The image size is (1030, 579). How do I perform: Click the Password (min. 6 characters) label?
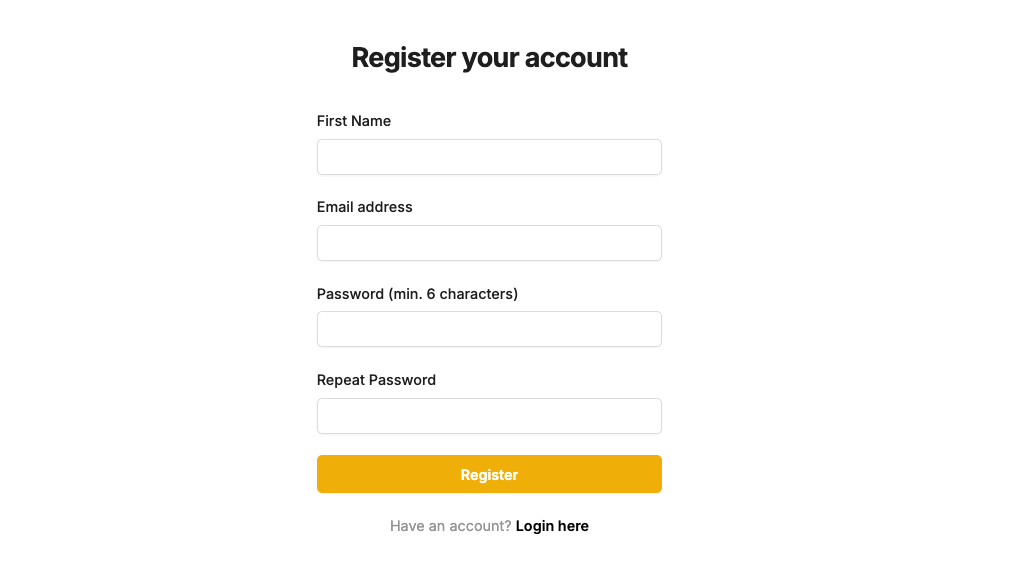point(417,294)
